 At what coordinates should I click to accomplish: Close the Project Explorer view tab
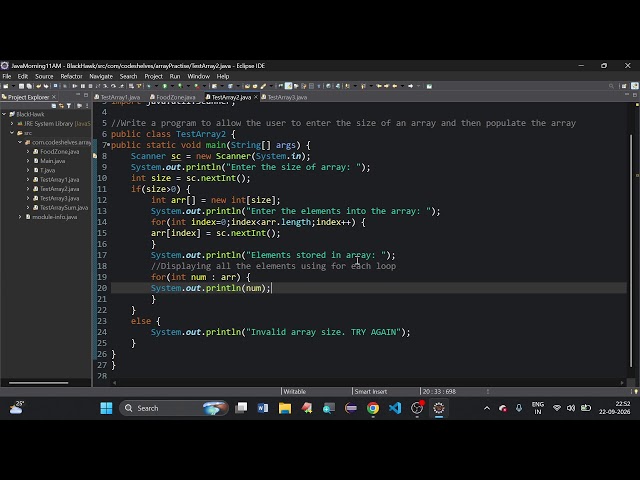(x=53, y=97)
